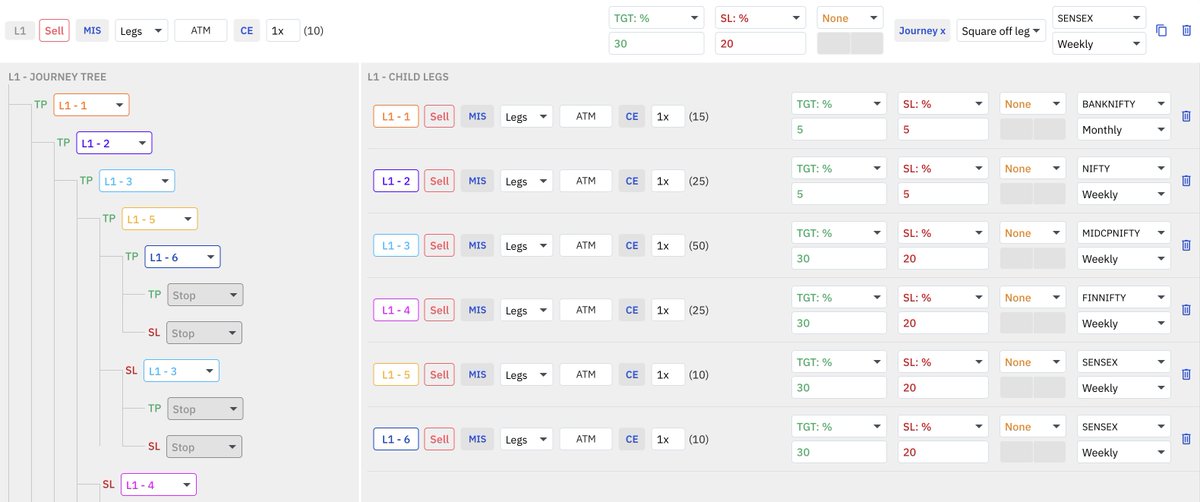This screenshot has width=1200, height=502.
Task: Open the BANKNIFTY index dropdown
Action: coord(1124,103)
